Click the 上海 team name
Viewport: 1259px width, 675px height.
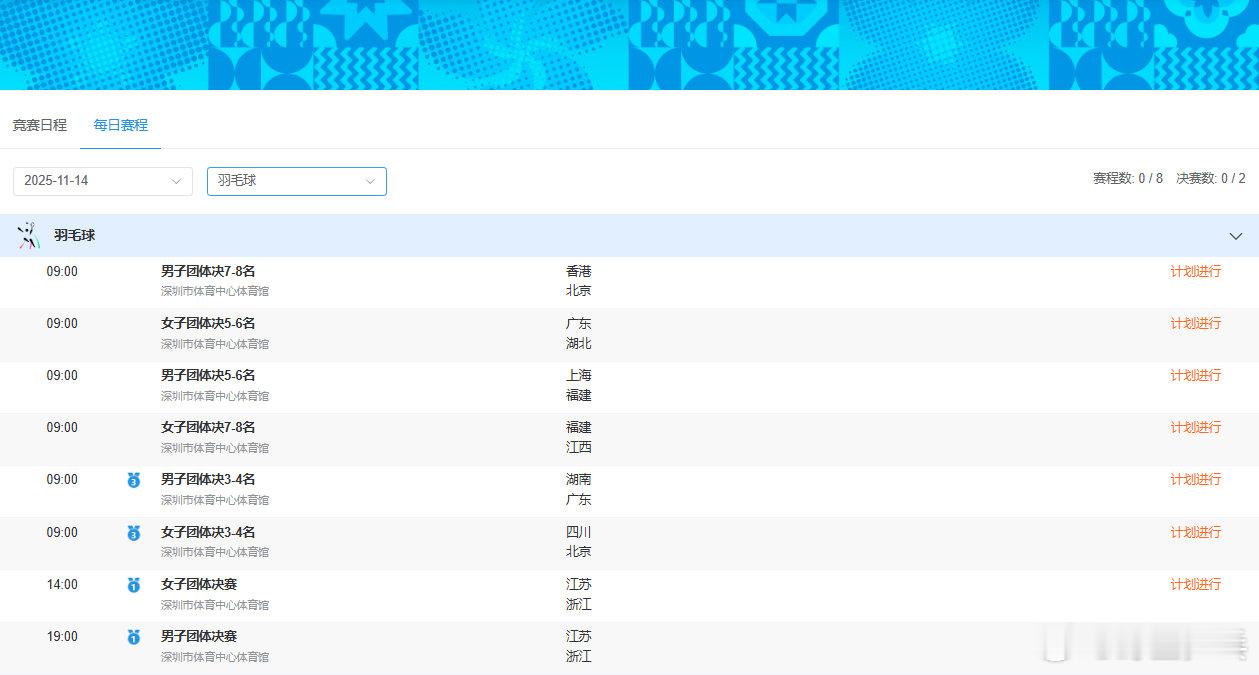(x=579, y=375)
